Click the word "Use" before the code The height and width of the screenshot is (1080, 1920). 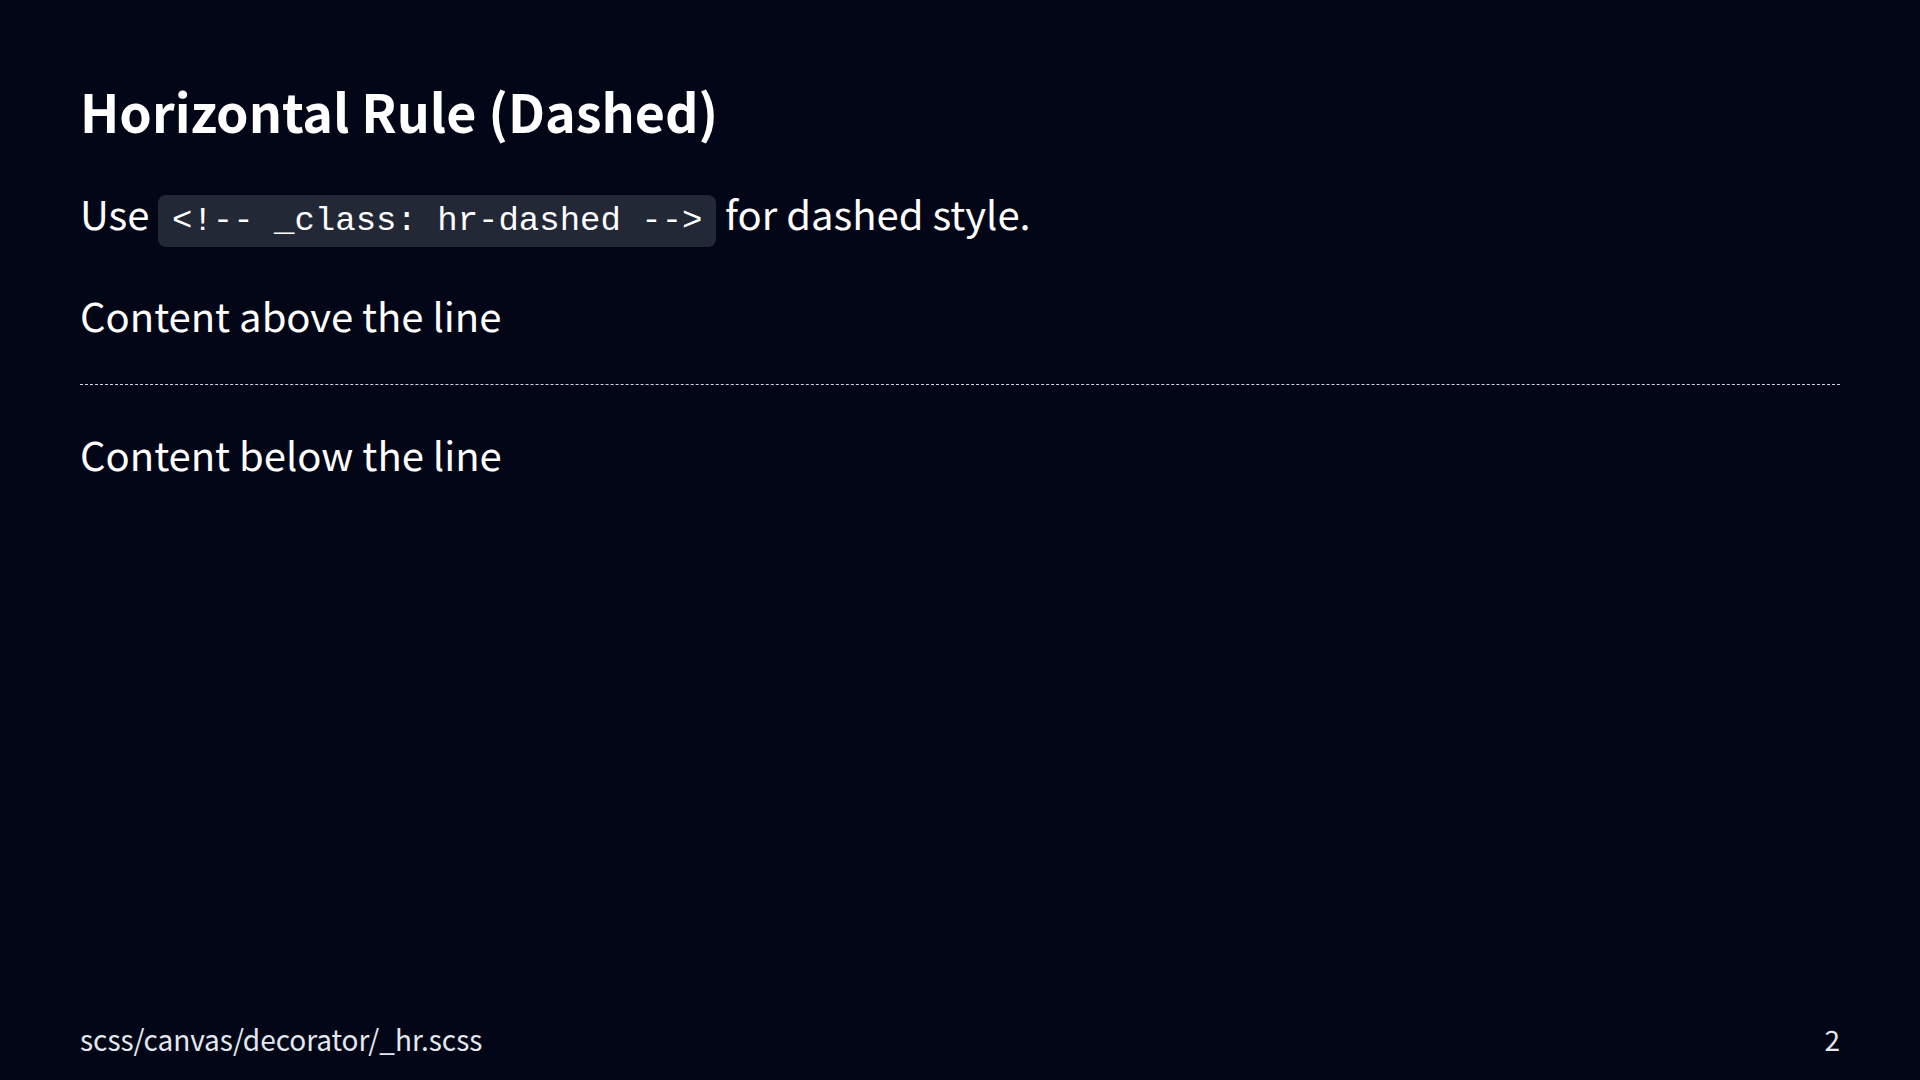tap(114, 216)
